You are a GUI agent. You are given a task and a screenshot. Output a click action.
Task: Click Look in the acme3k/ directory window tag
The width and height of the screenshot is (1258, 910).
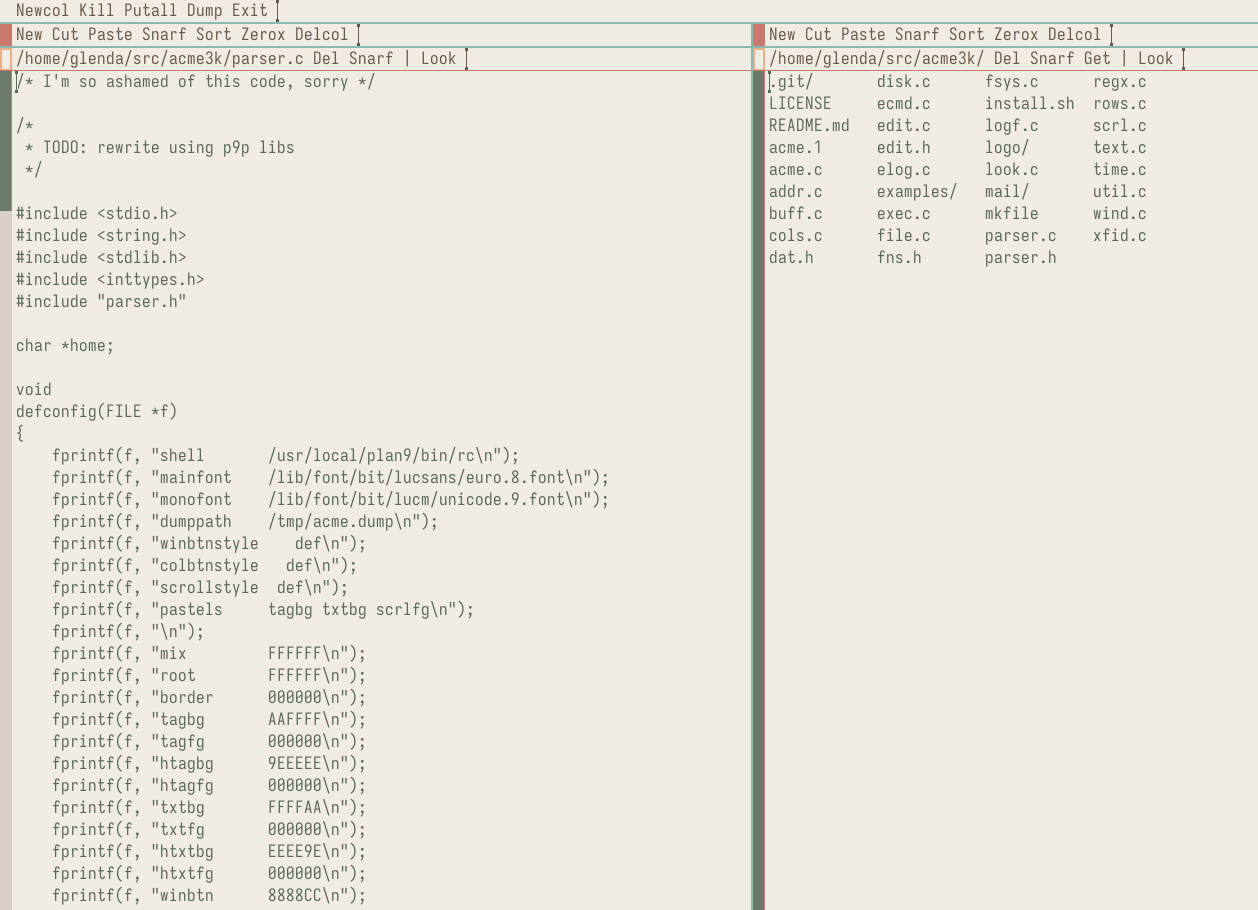pos(1155,59)
